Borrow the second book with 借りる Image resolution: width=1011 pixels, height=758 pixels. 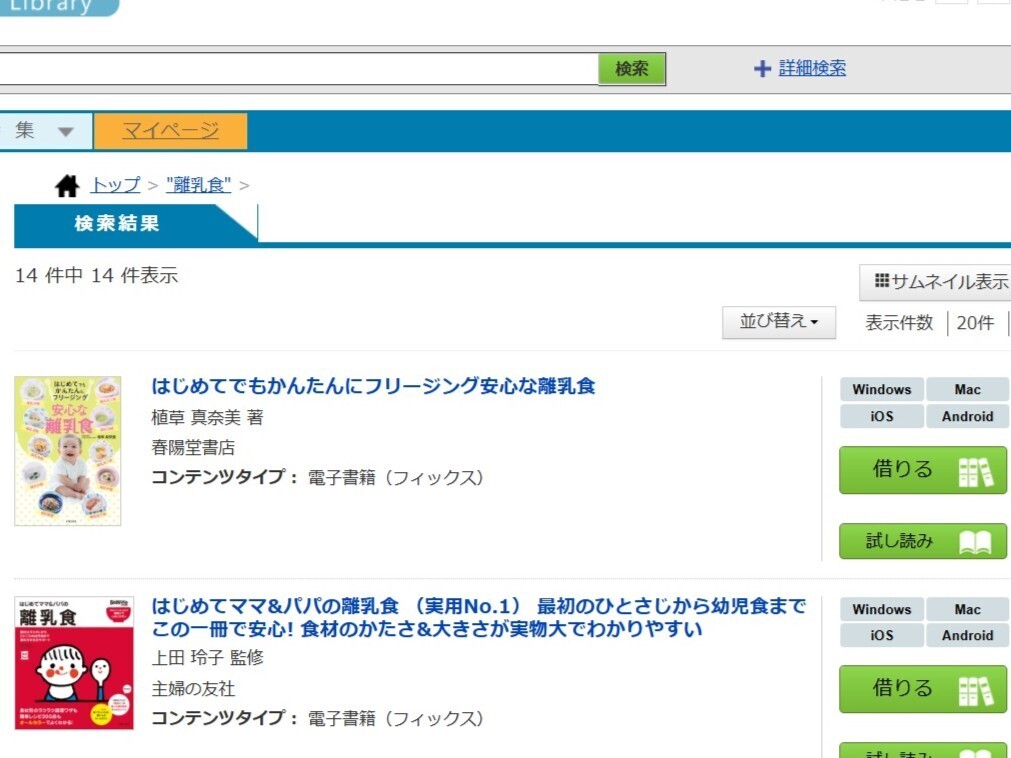[x=923, y=689]
